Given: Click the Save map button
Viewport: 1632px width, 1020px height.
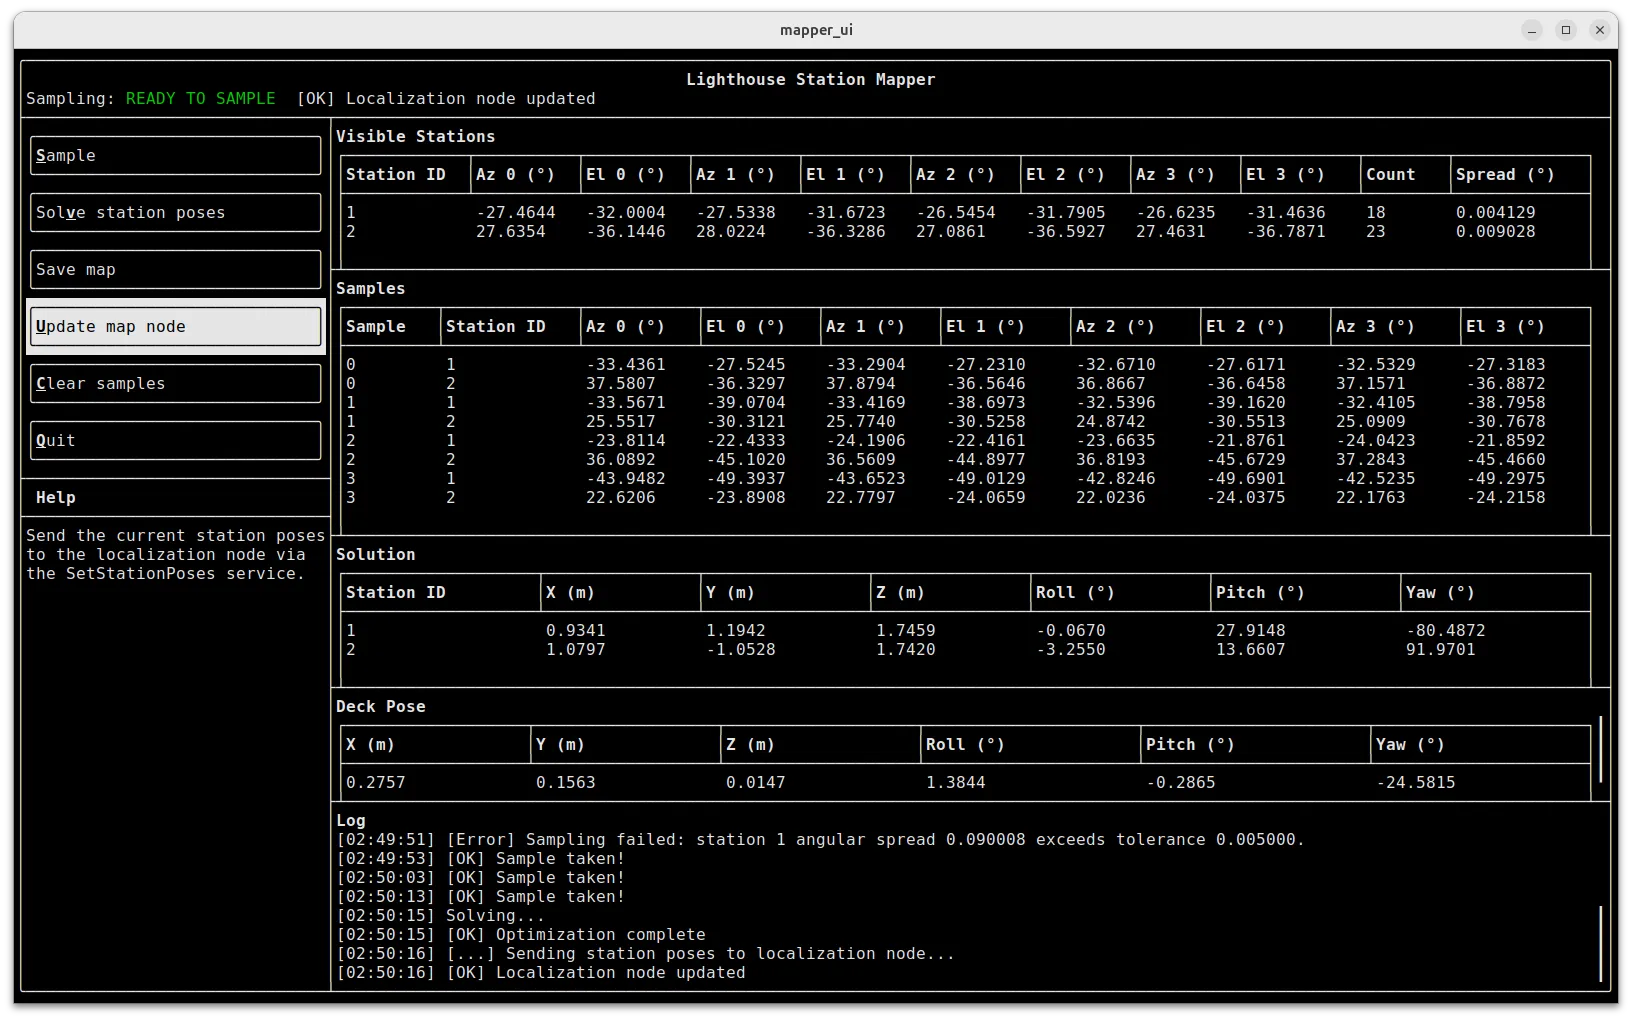Looking at the screenshot, I should pyautogui.click(x=175, y=270).
